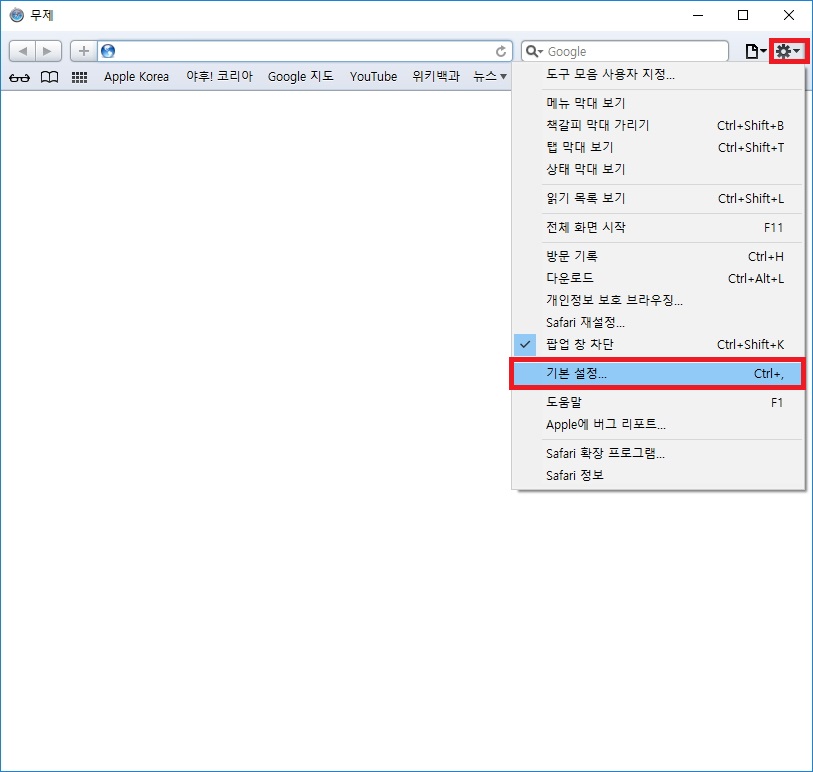Go back with the left arrow button
Screen dimensions: 813x772
click(x=23, y=51)
